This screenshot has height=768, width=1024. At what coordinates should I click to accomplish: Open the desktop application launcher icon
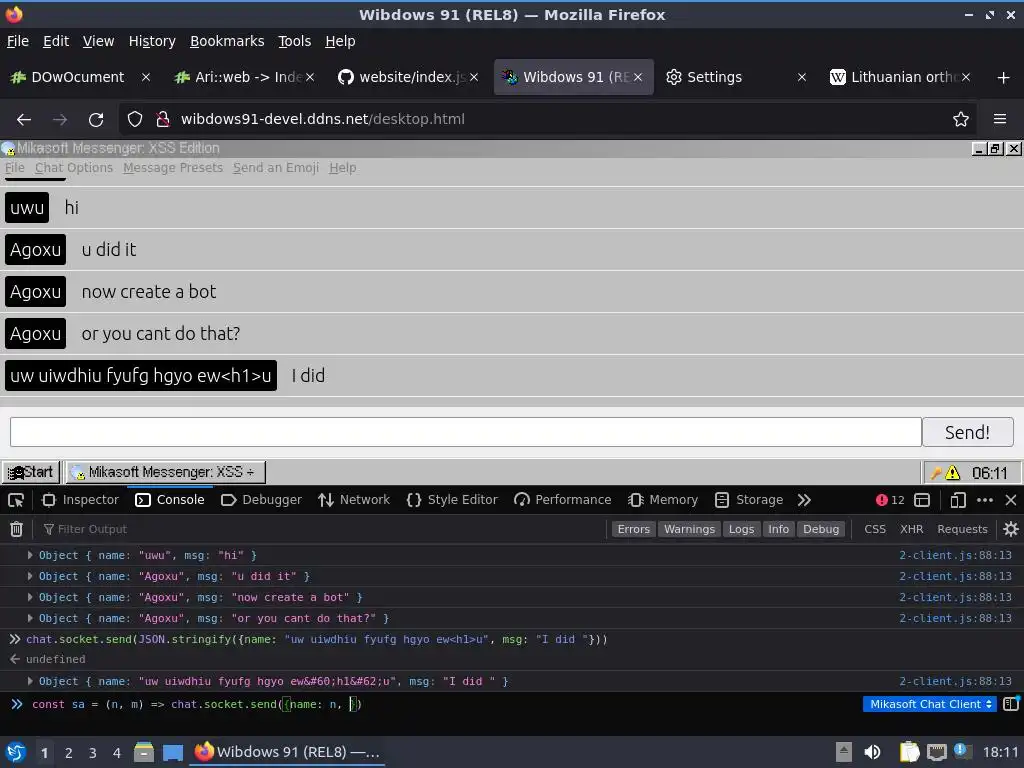coord(16,752)
